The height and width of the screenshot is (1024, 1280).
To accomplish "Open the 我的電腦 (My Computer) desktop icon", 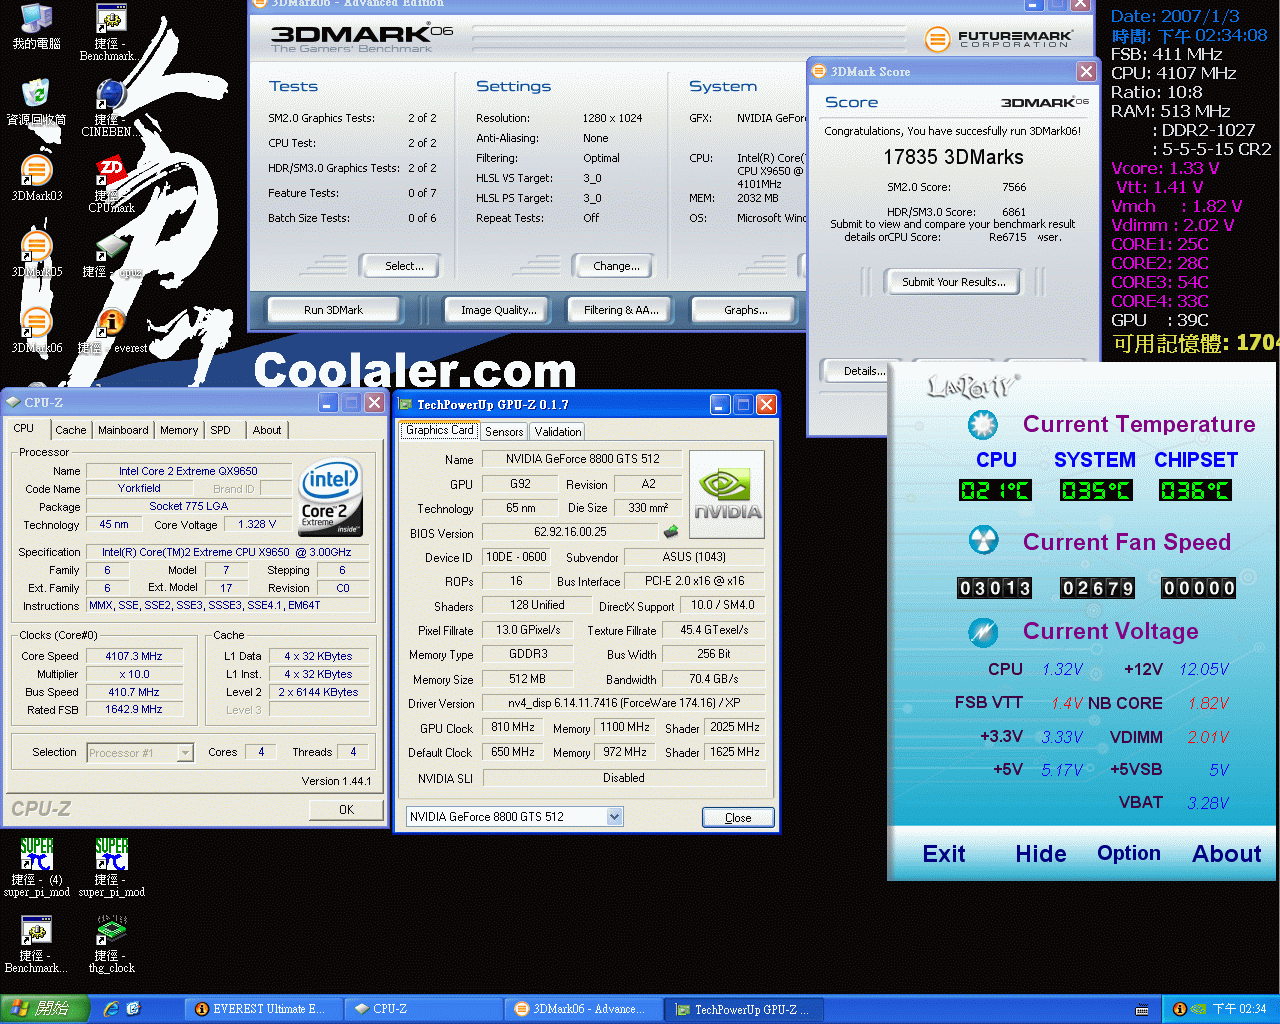I will coord(37,27).
